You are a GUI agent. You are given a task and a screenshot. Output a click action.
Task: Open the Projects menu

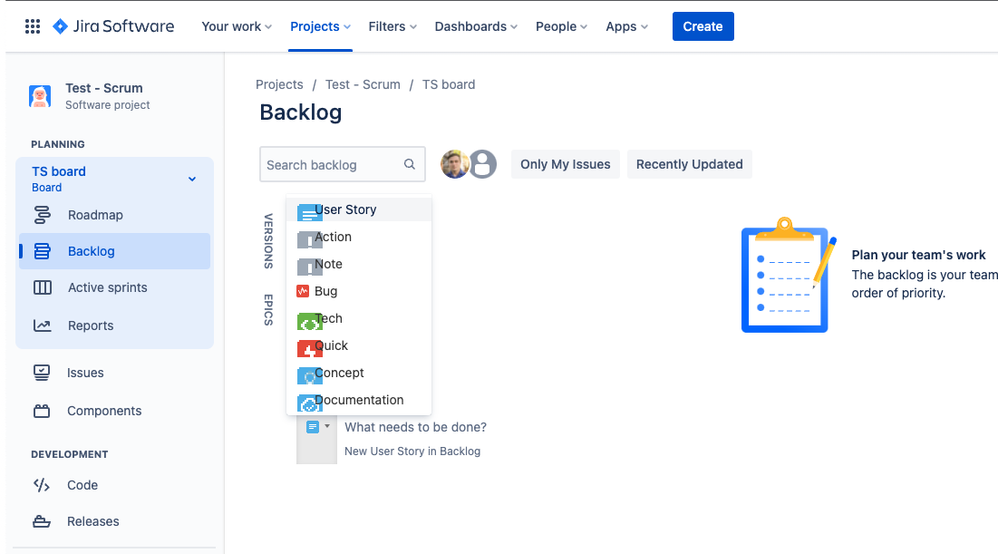[320, 26]
